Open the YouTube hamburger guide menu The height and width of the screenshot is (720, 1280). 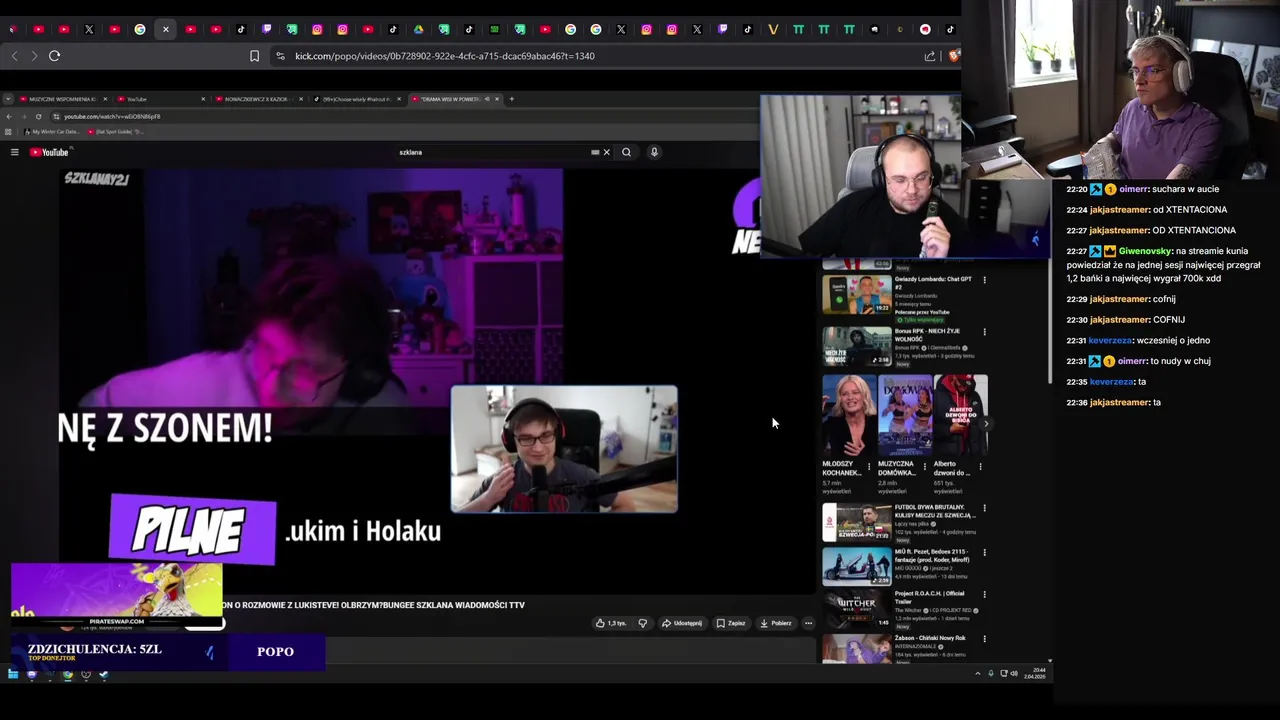coord(15,152)
